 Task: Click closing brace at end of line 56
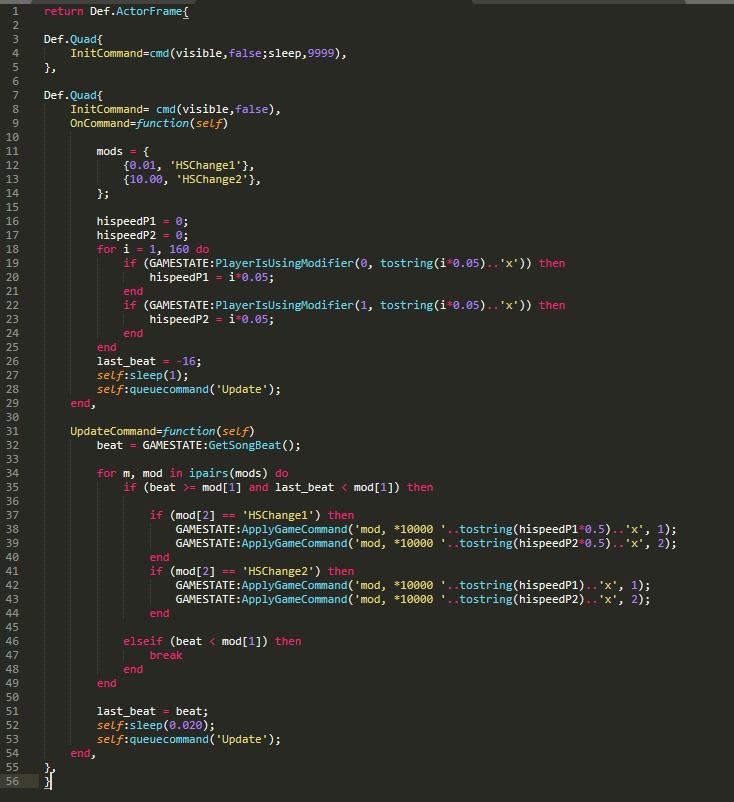point(47,781)
